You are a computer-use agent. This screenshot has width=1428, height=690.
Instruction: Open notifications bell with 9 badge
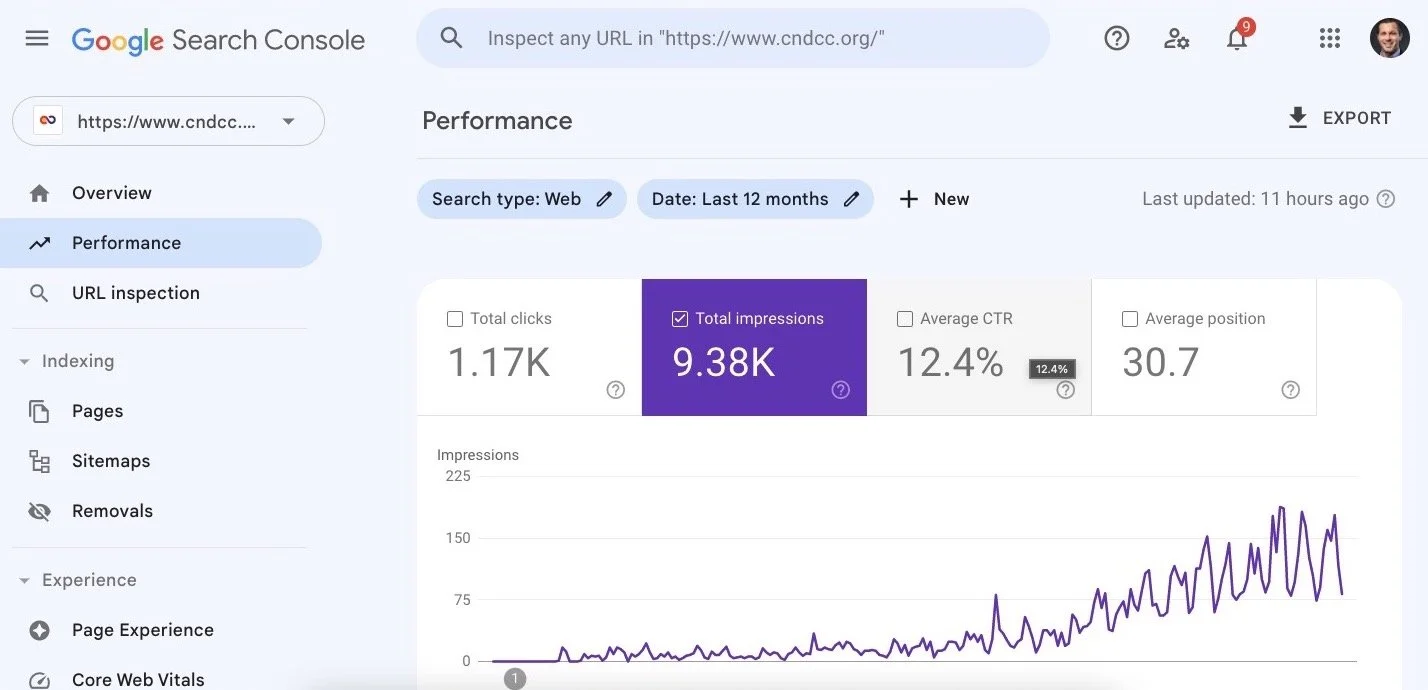coord(1238,37)
